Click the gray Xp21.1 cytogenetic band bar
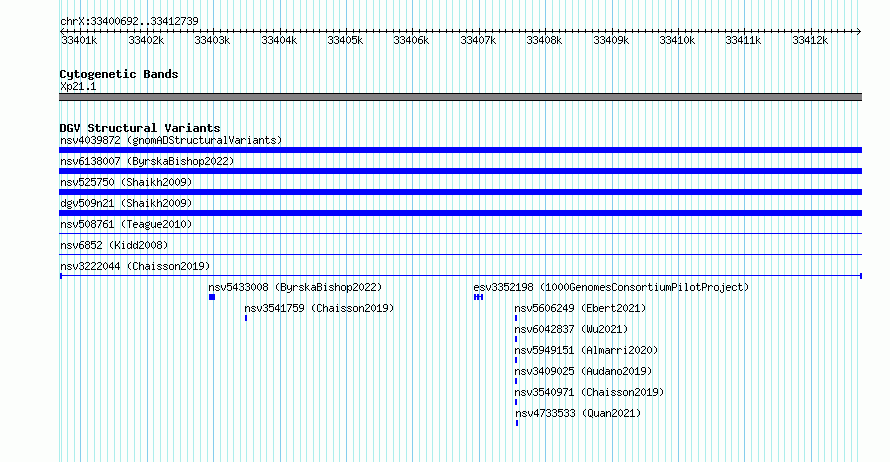The width and height of the screenshot is (890, 462). point(460,97)
